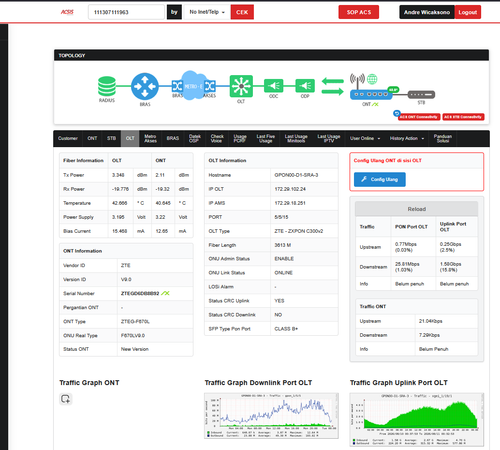This screenshot has width=500, height=450.
Task: Click the green icon beside the serial number
Action: click(x=165, y=293)
